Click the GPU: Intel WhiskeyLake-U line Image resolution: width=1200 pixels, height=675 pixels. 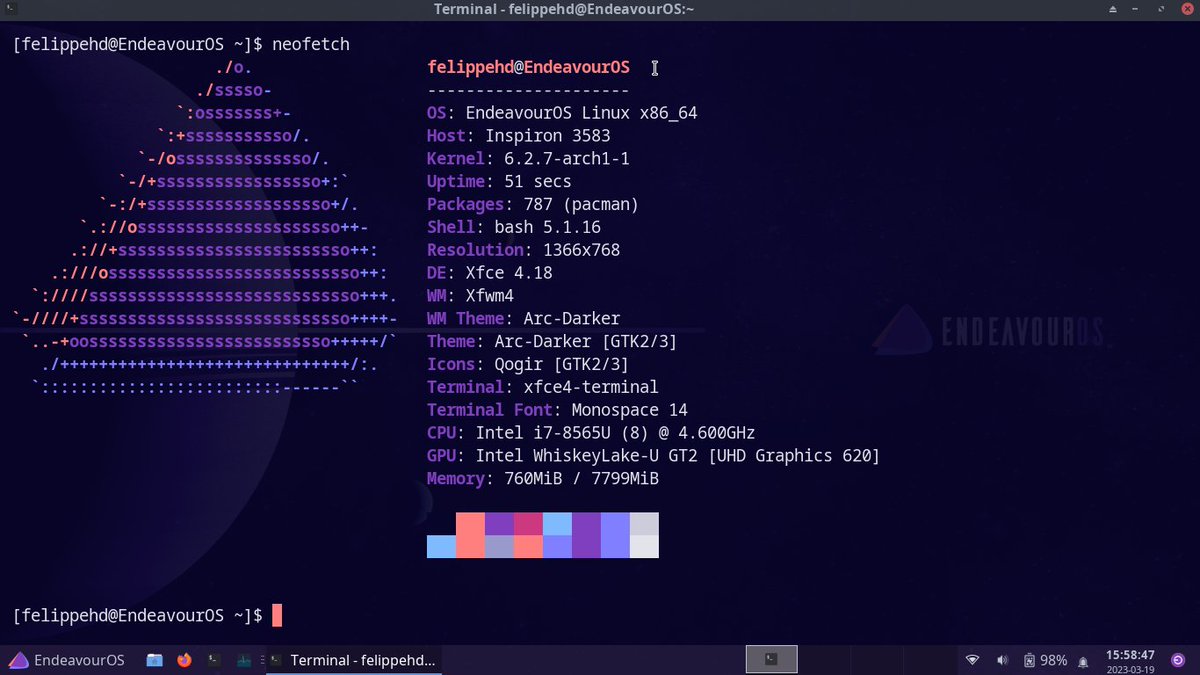(x=653, y=456)
